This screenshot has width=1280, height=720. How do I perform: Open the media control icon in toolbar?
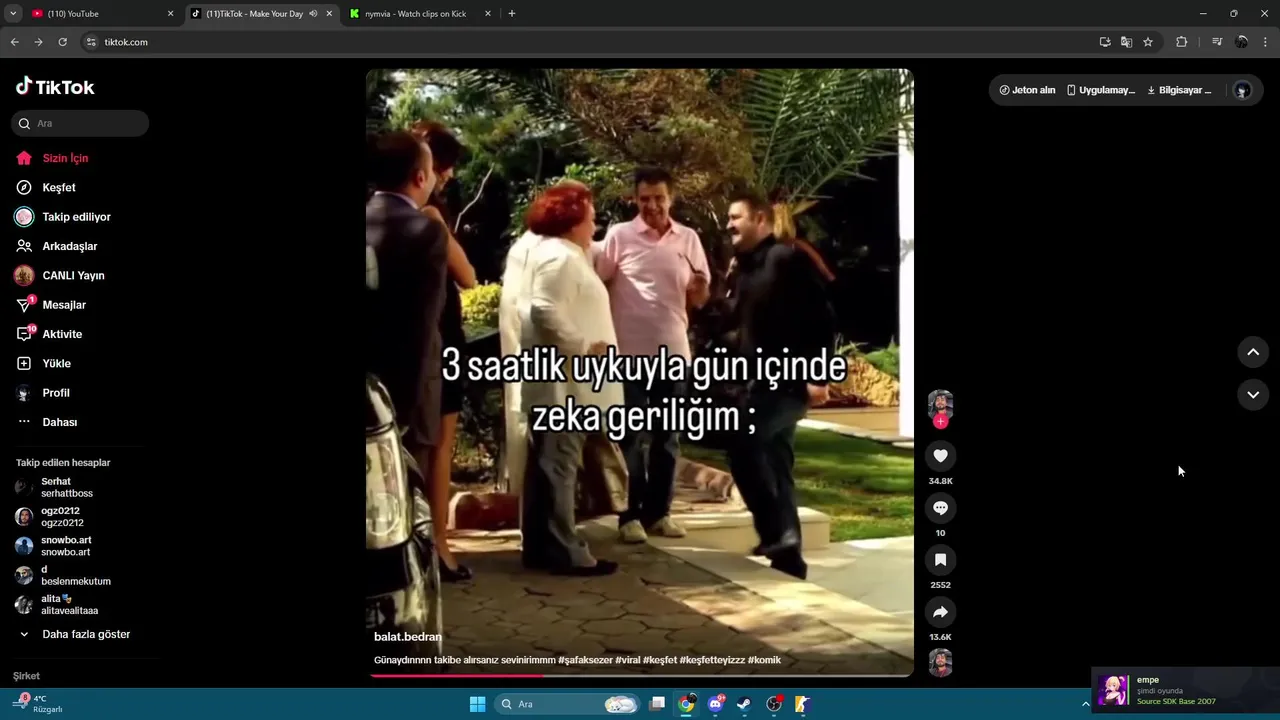point(1217,42)
